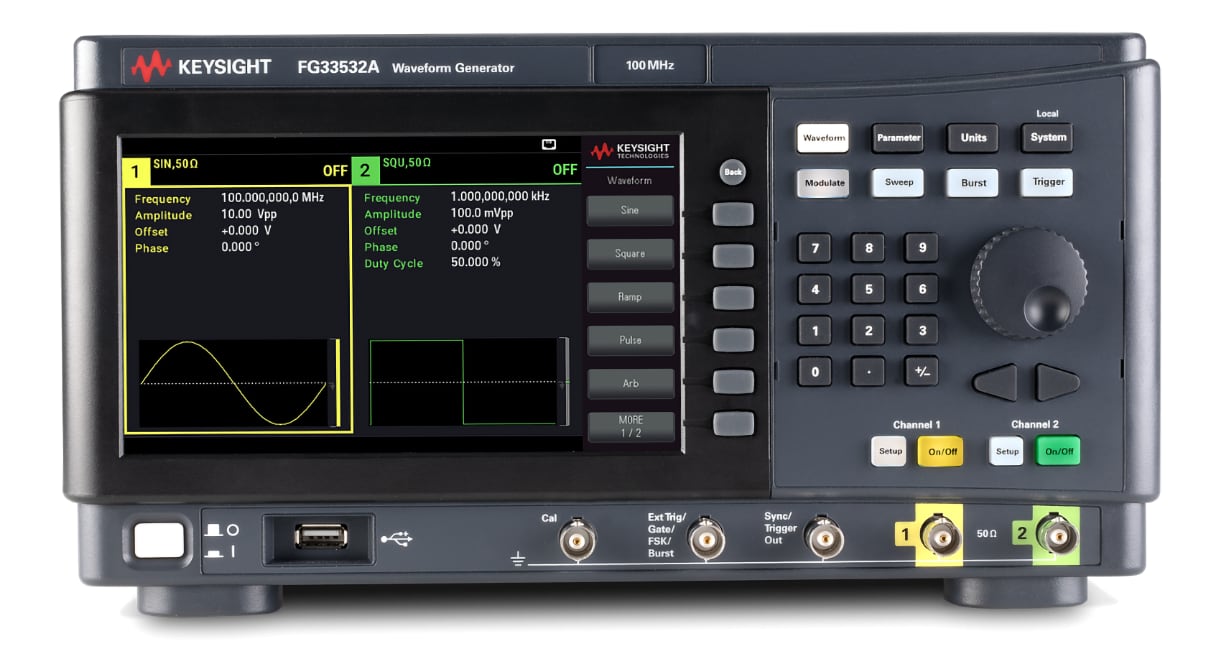Push the softkey beside Sine

733,214
